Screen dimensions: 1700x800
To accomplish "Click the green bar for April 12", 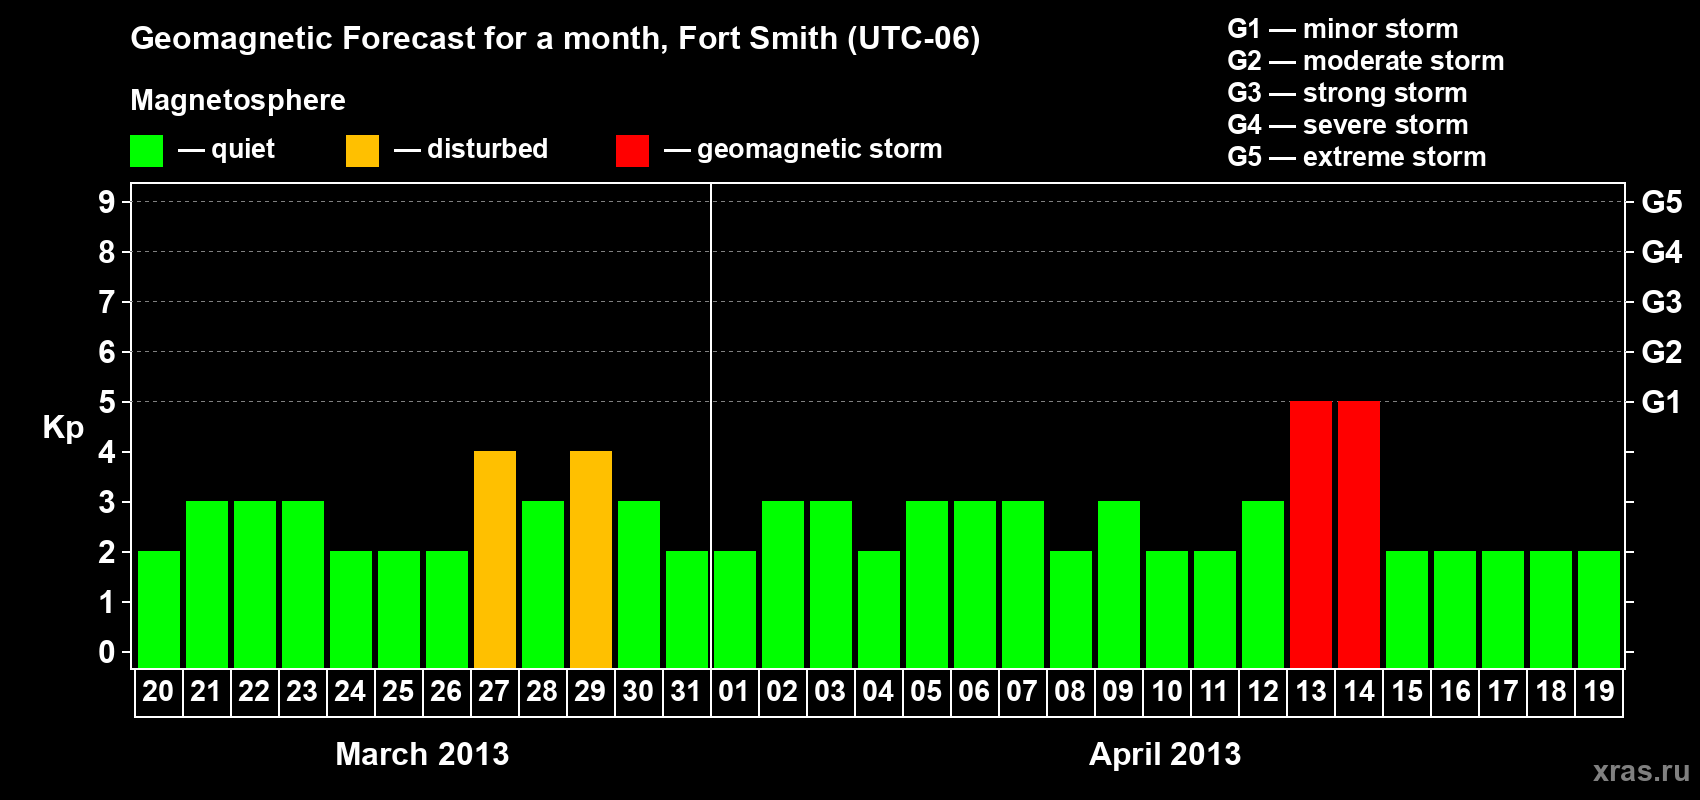I will [1263, 584].
